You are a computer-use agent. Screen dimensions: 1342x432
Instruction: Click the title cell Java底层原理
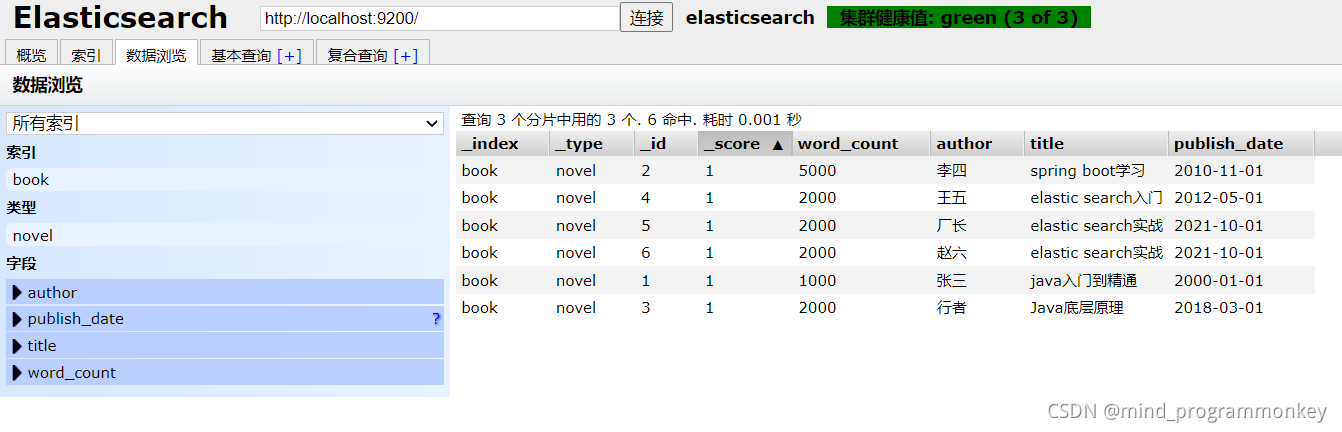pyautogui.click(x=1077, y=308)
